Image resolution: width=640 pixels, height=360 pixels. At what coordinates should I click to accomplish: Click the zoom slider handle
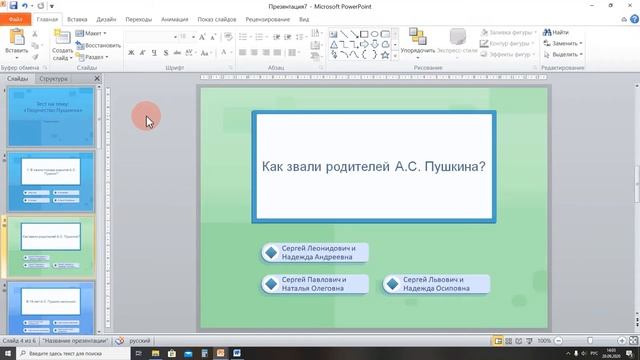tap(590, 340)
